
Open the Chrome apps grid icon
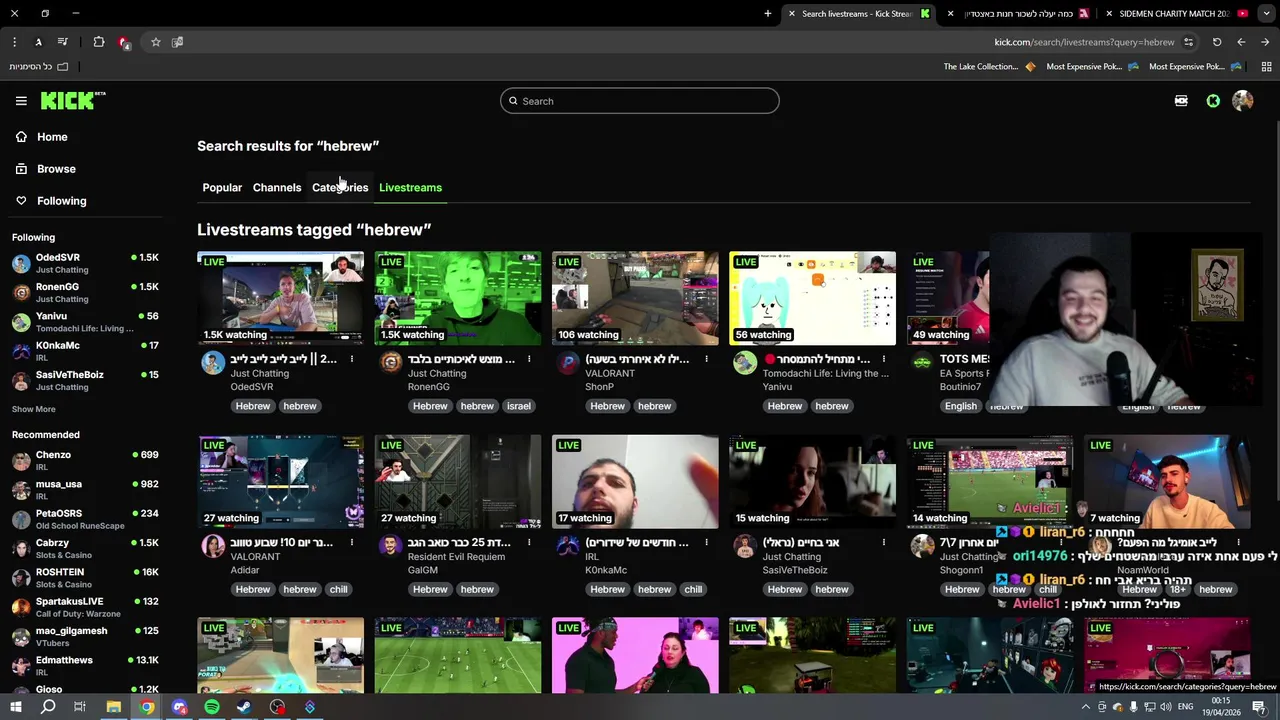1266,66
